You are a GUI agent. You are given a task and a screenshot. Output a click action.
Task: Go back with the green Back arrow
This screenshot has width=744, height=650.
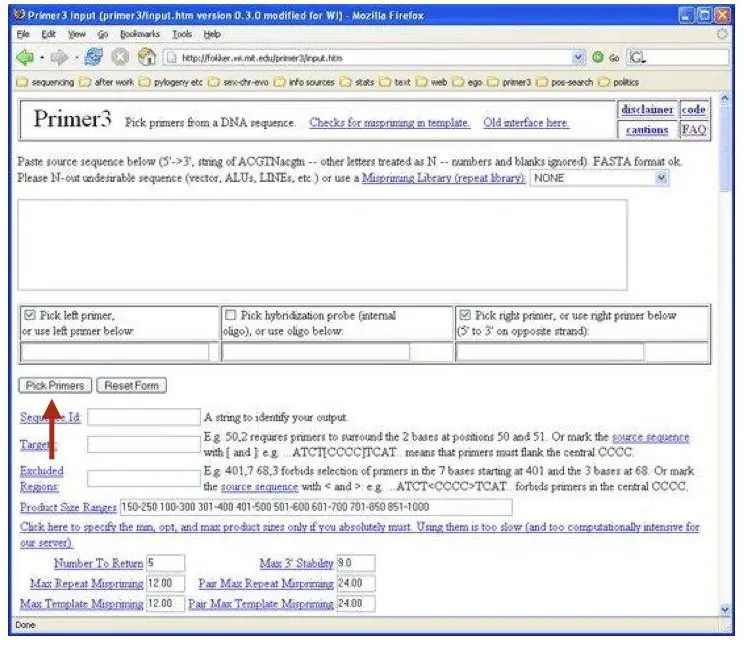[25, 57]
